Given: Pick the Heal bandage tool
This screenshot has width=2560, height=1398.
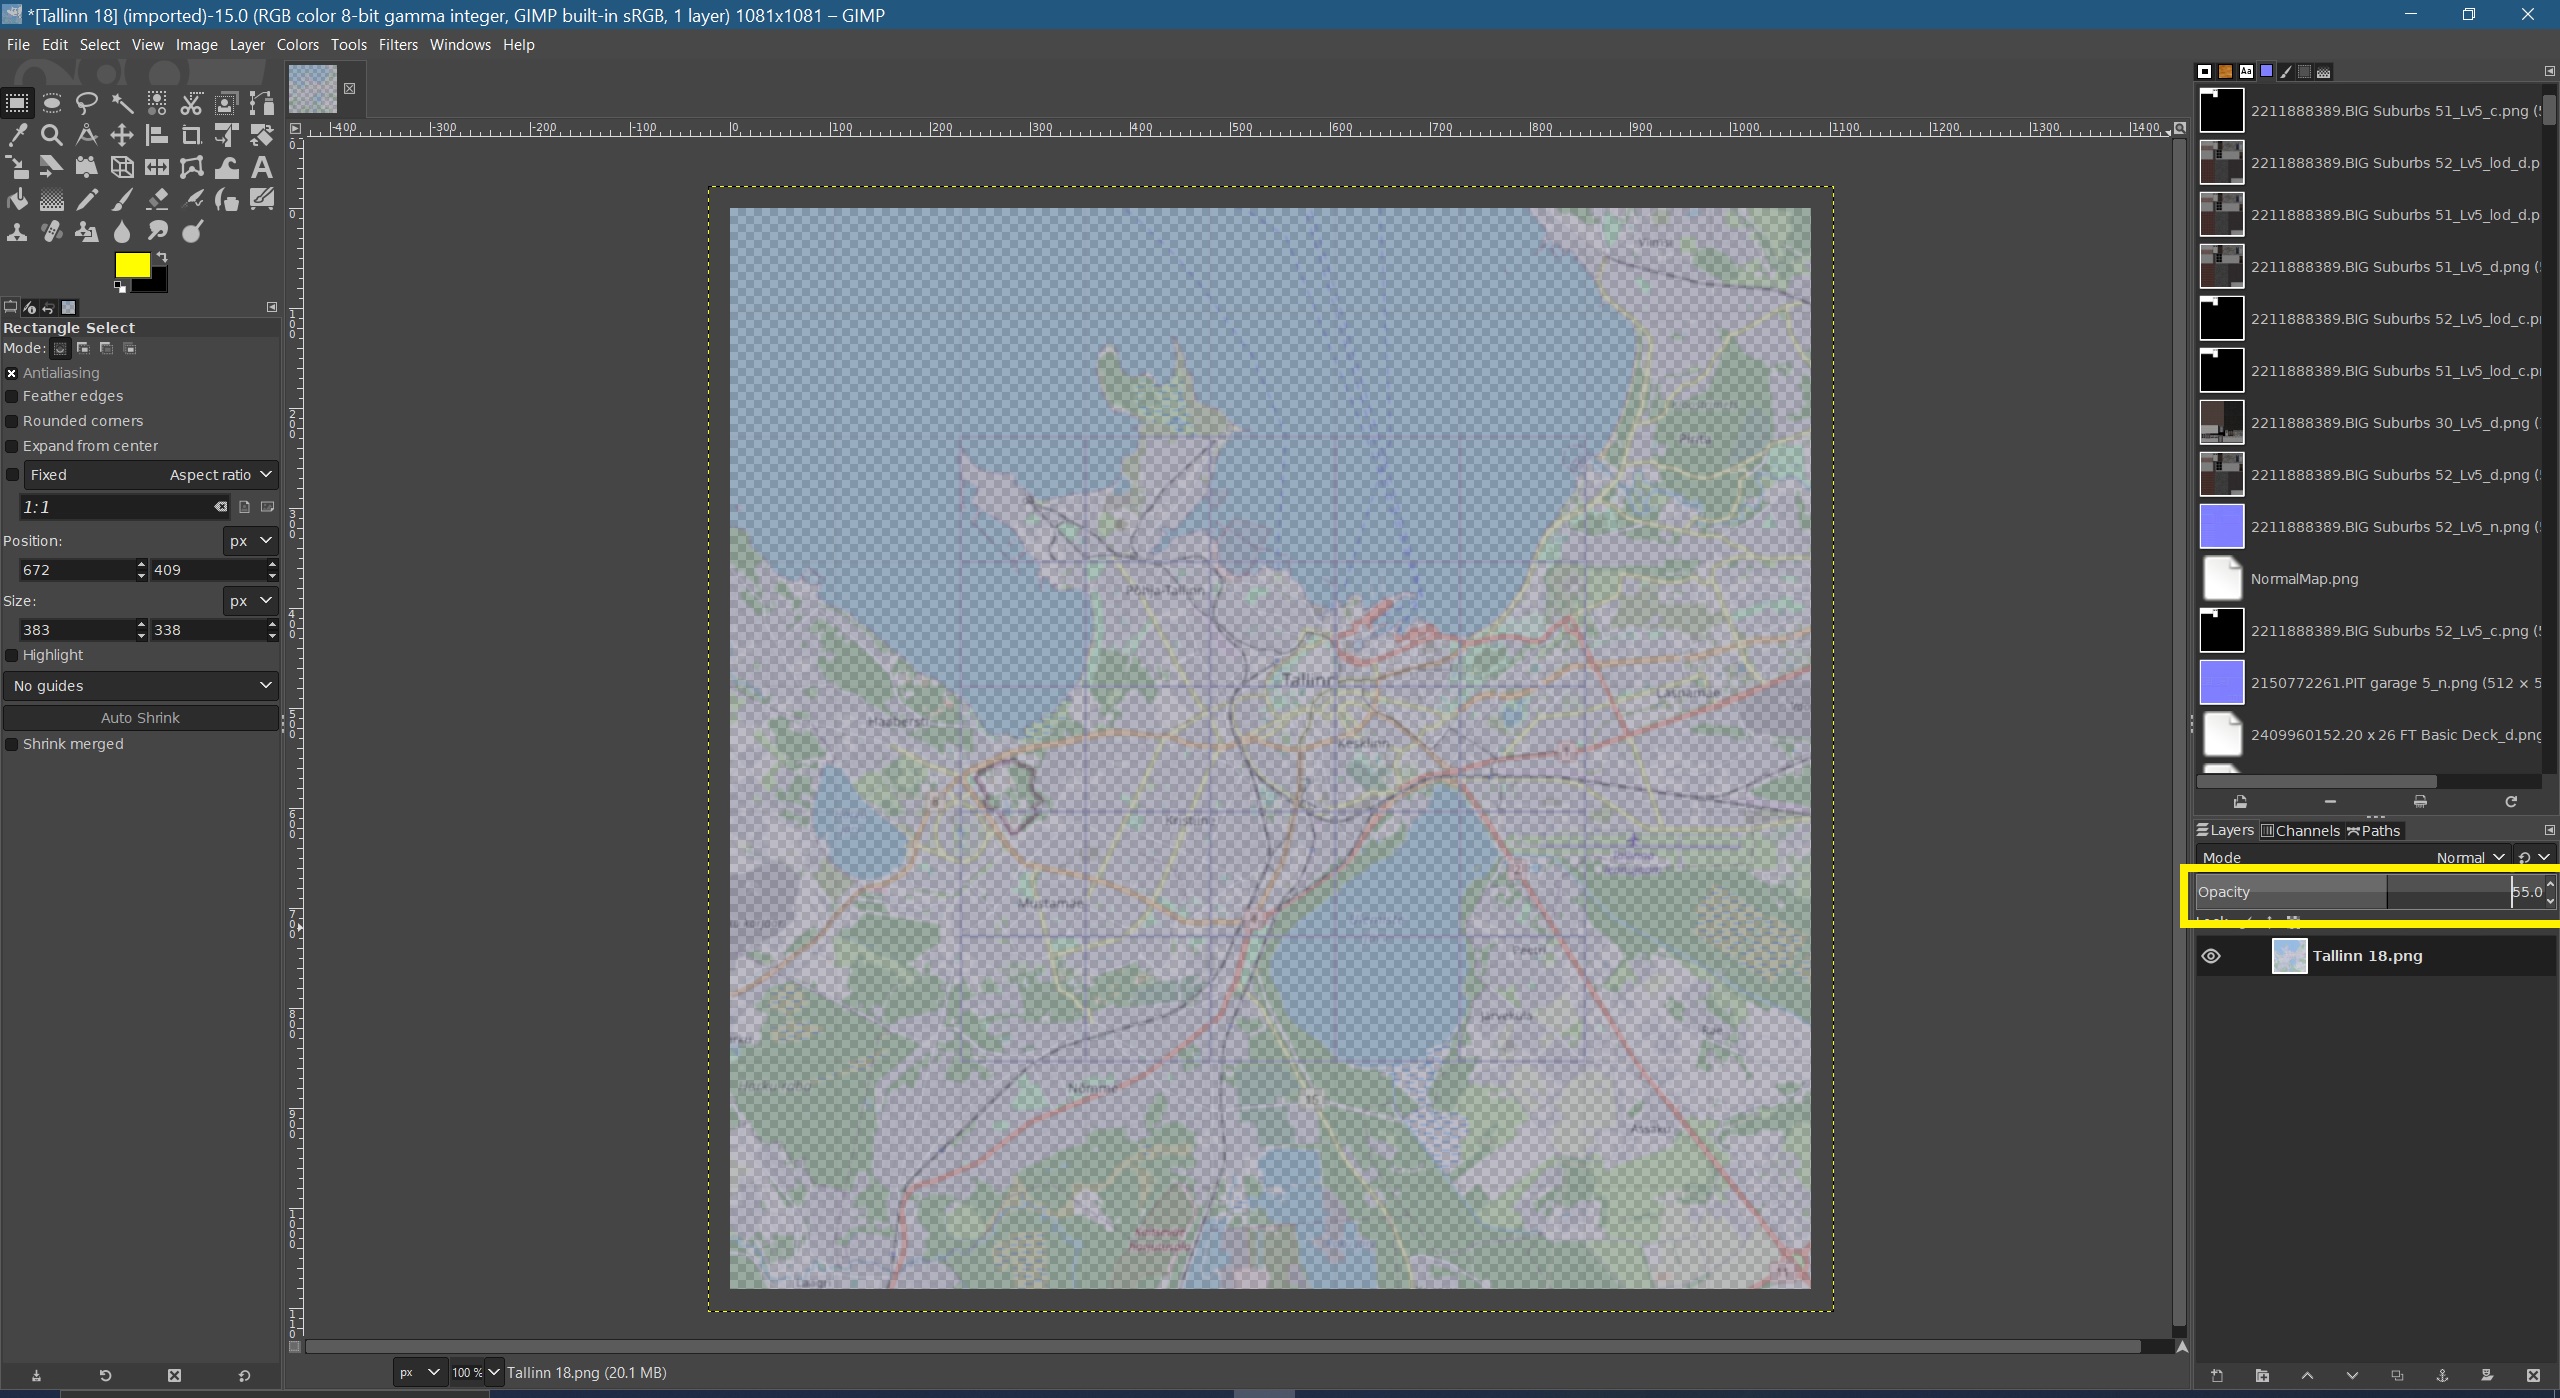Looking at the screenshot, I should 52,232.
